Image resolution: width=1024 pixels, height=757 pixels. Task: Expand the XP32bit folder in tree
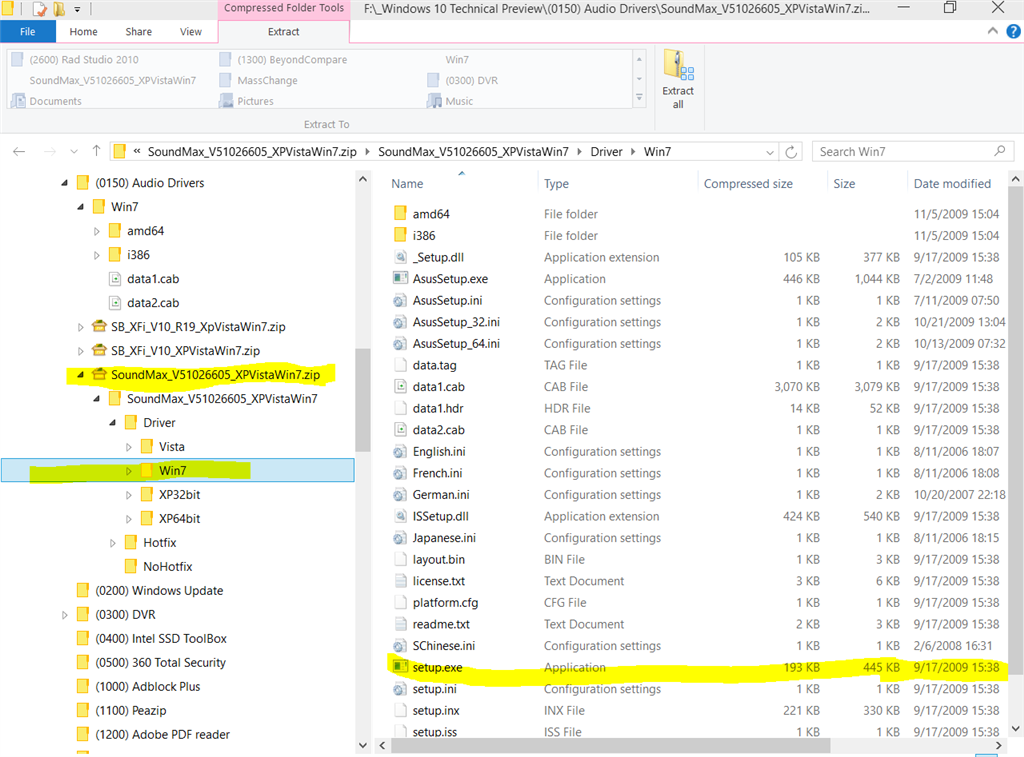129,495
